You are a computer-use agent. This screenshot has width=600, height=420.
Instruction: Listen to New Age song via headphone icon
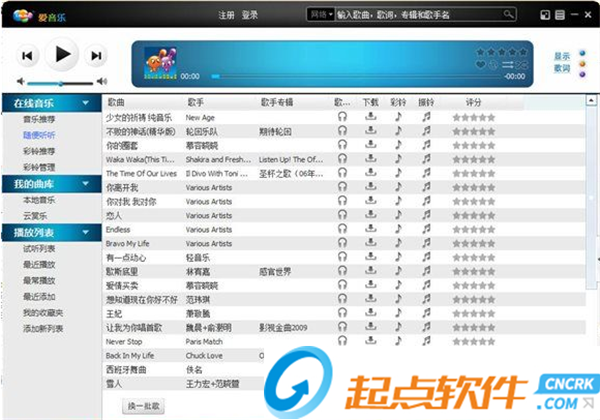point(342,117)
